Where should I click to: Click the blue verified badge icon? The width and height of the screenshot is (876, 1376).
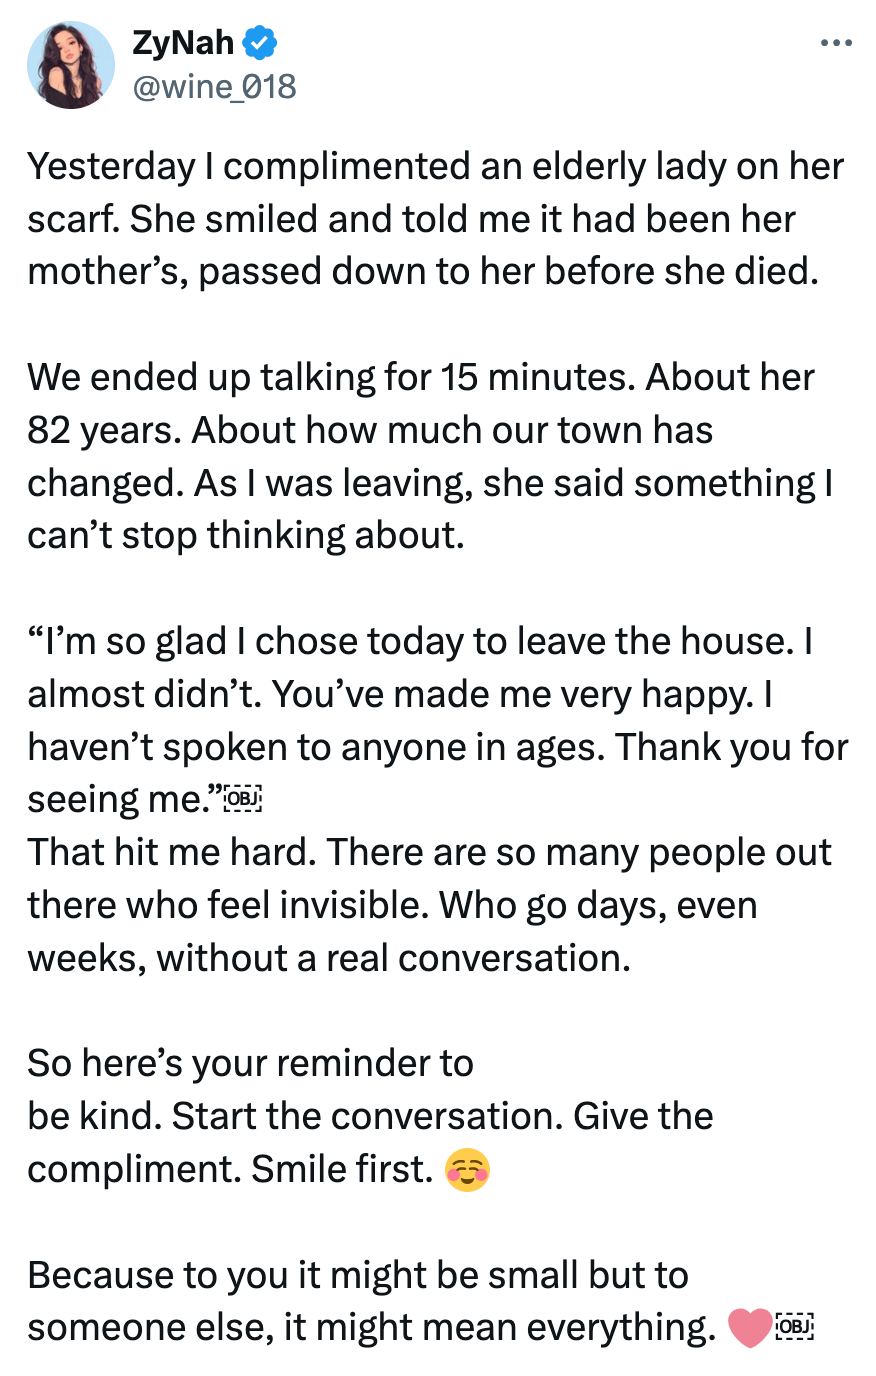click(260, 43)
